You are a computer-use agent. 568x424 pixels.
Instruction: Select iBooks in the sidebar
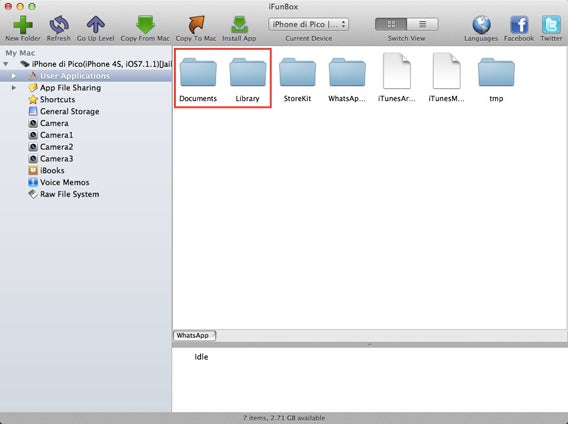coord(86,170)
